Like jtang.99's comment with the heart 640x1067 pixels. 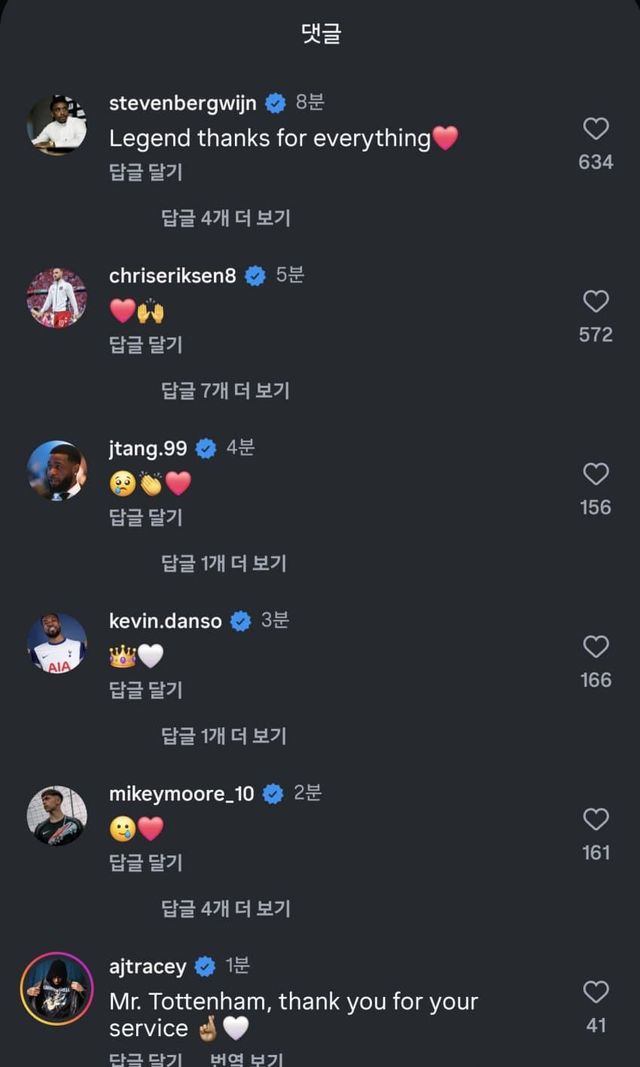pyautogui.click(x=596, y=474)
